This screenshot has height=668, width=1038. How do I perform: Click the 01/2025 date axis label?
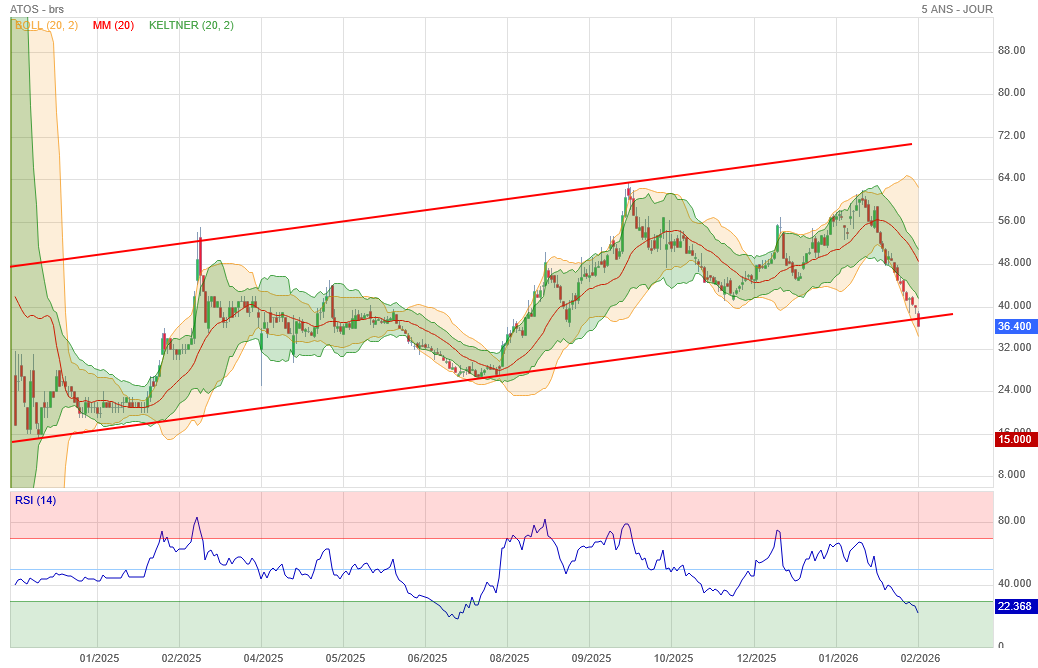[x=99, y=659]
